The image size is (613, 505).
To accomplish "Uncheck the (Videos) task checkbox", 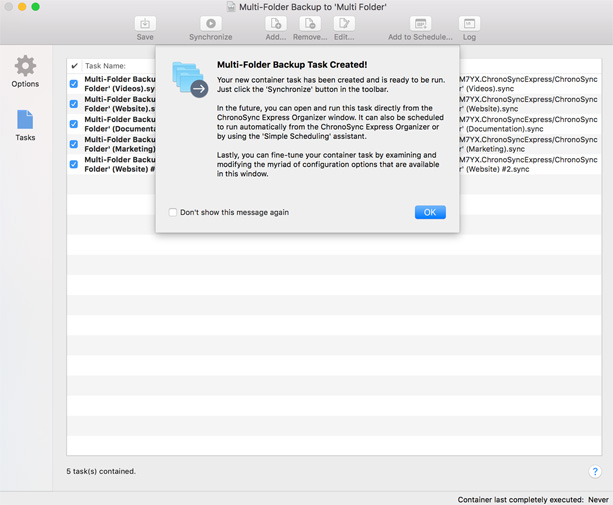I will pyautogui.click(x=73, y=84).
